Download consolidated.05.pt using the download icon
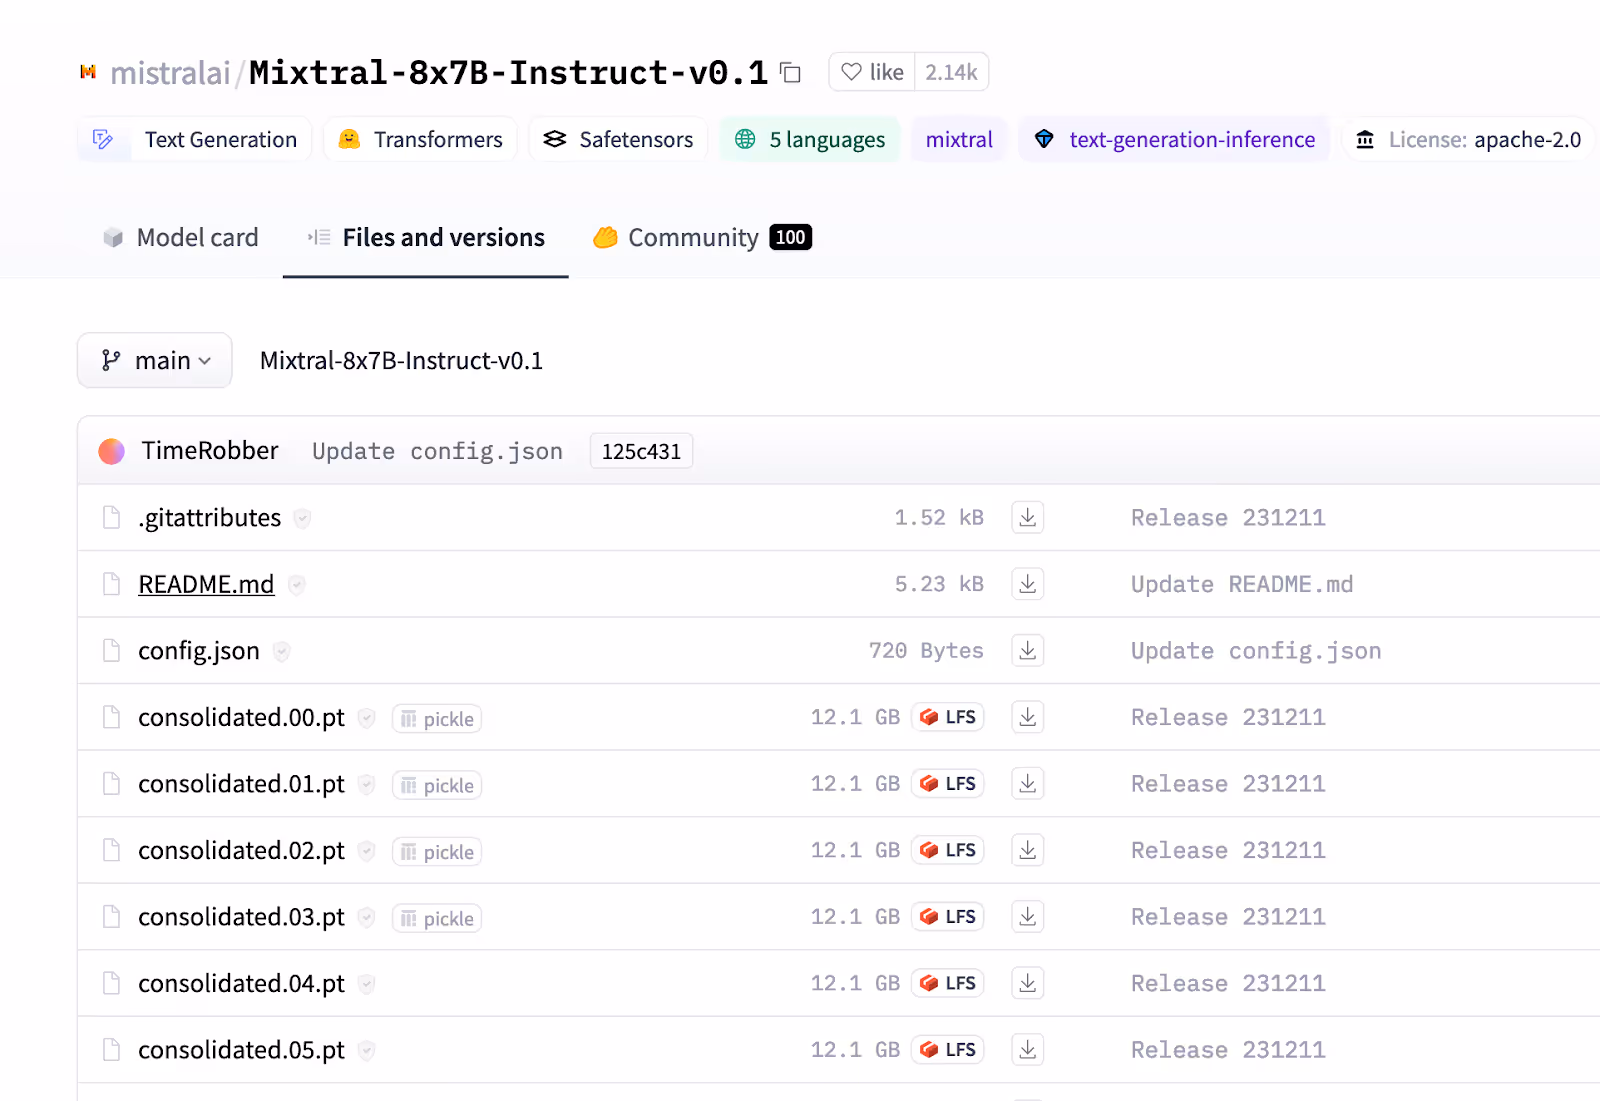This screenshot has height=1101, width=1600. (1027, 1049)
